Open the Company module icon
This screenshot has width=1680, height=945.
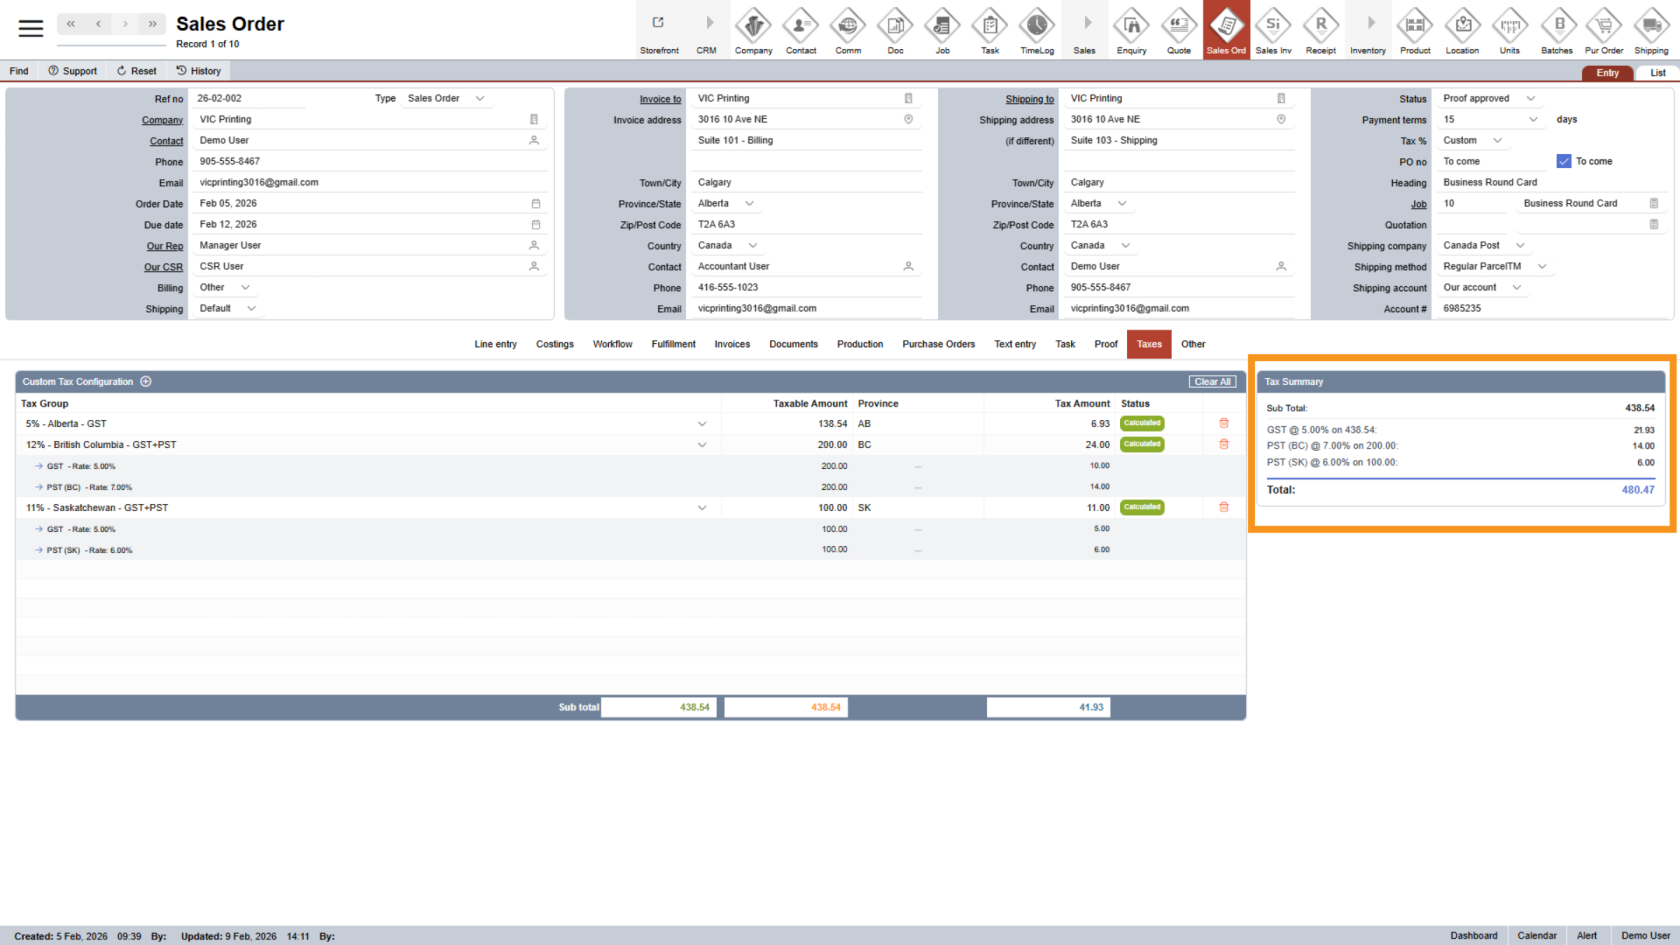point(753,30)
